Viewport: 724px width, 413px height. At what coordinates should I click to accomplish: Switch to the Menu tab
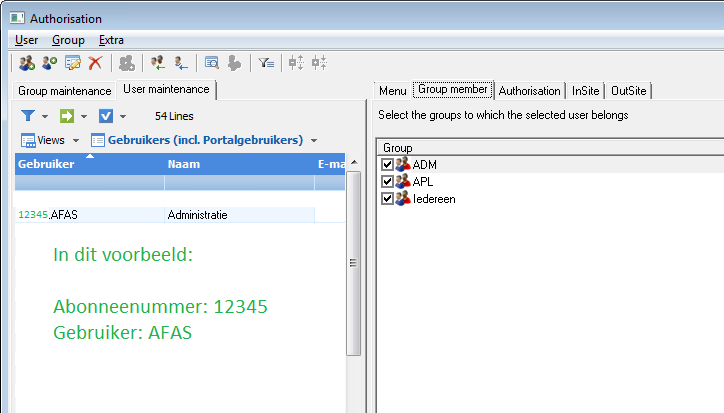point(392,91)
